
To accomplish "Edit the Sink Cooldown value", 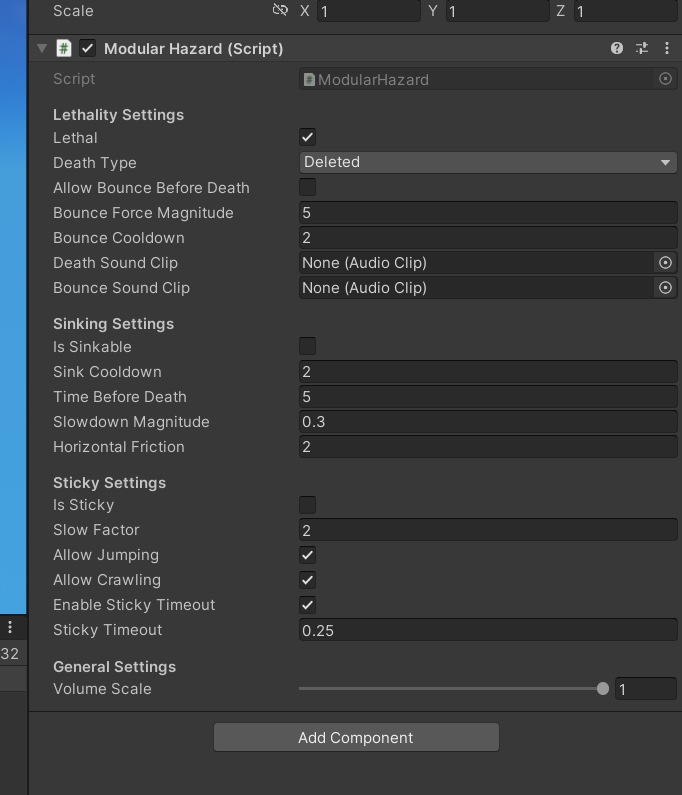I will 488,372.
